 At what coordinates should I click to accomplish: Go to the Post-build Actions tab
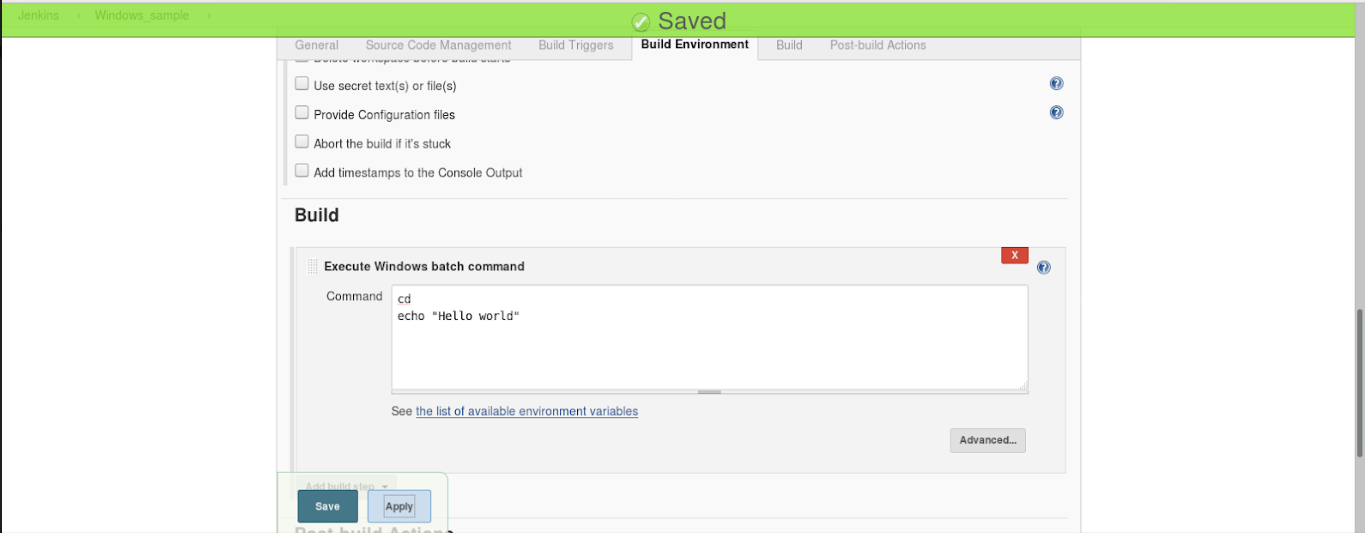878,45
